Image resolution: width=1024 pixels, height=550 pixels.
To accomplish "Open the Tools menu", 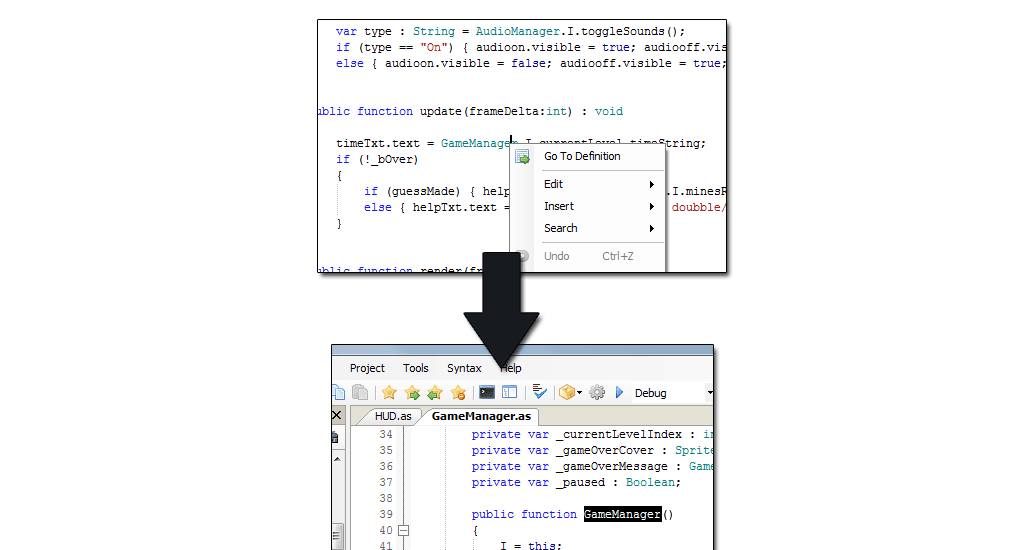I will 416,368.
